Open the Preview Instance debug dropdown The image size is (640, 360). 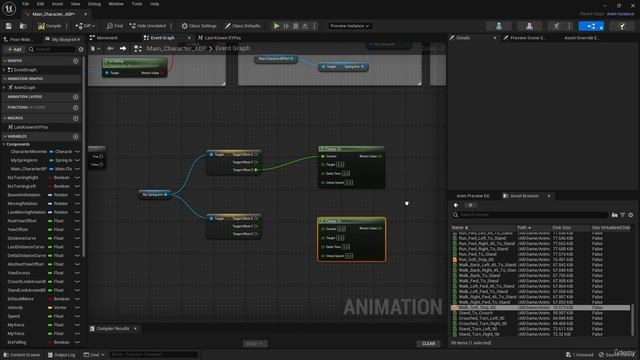coord(349,26)
